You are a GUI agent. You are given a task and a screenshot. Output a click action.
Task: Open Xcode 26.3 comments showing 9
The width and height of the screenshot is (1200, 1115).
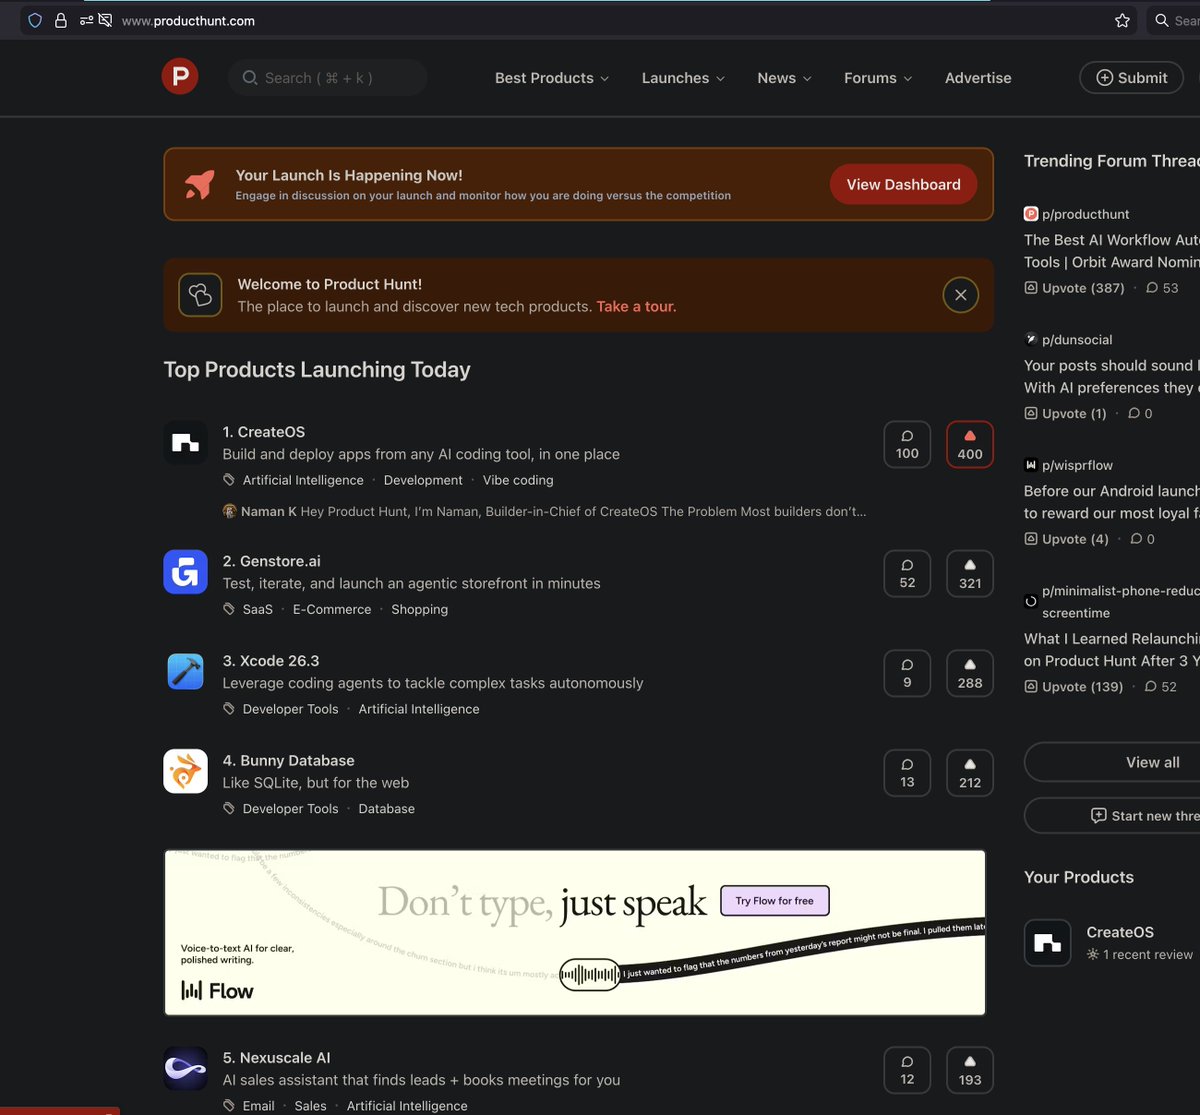click(907, 673)
